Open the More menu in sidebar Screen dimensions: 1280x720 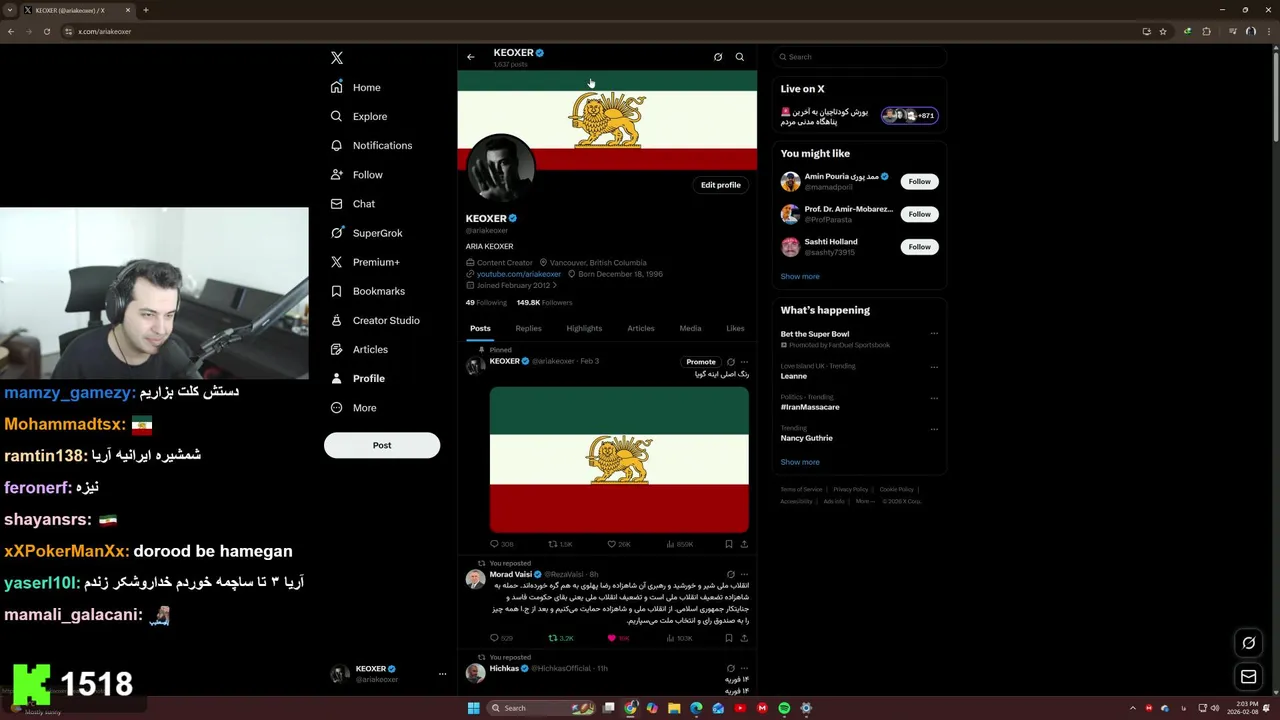coord(354,407)
